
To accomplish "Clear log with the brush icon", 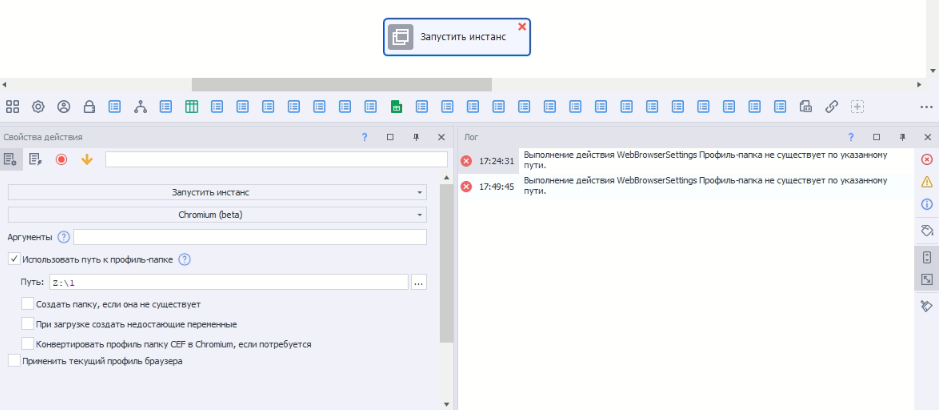I will (926, 306).
